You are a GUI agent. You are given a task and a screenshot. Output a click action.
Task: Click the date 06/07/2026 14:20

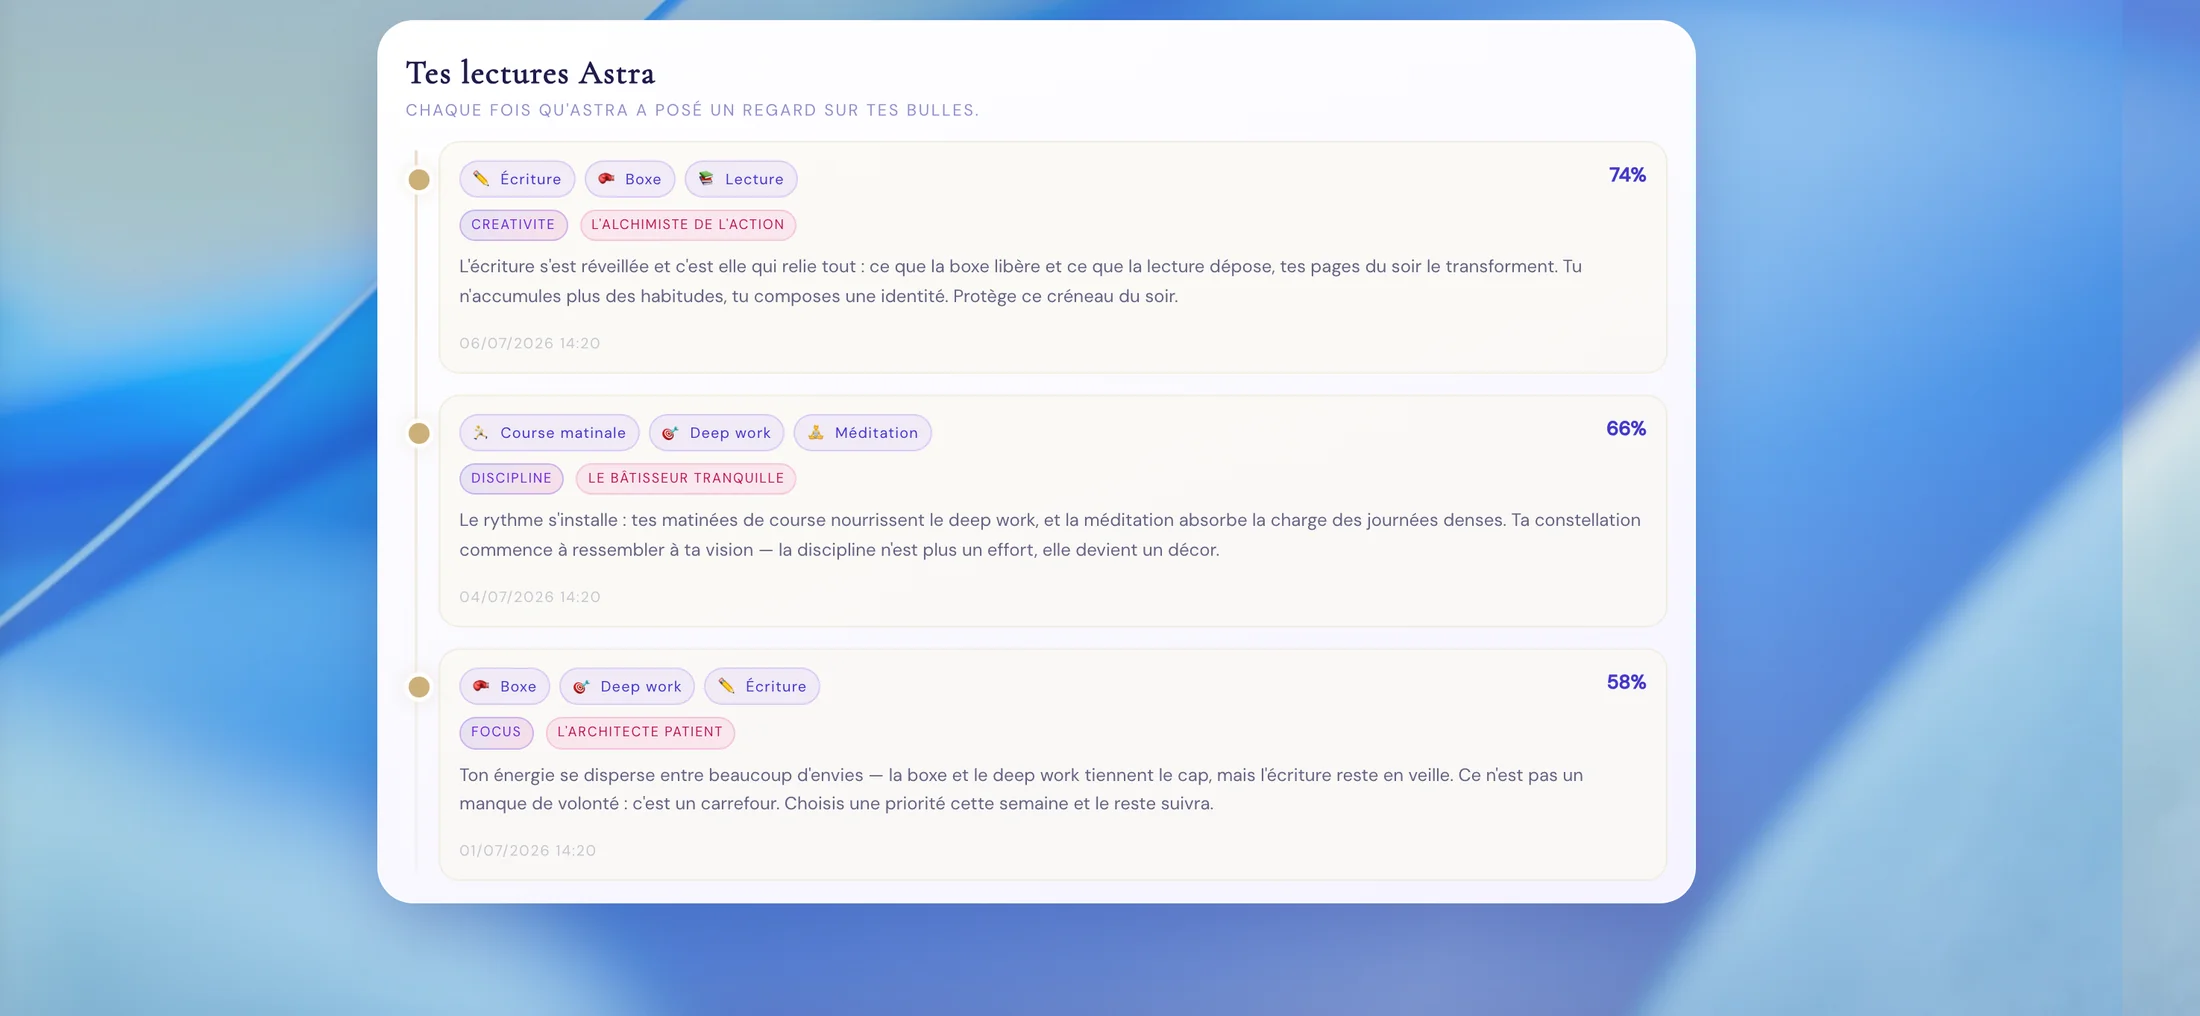(x=530, y=343)
